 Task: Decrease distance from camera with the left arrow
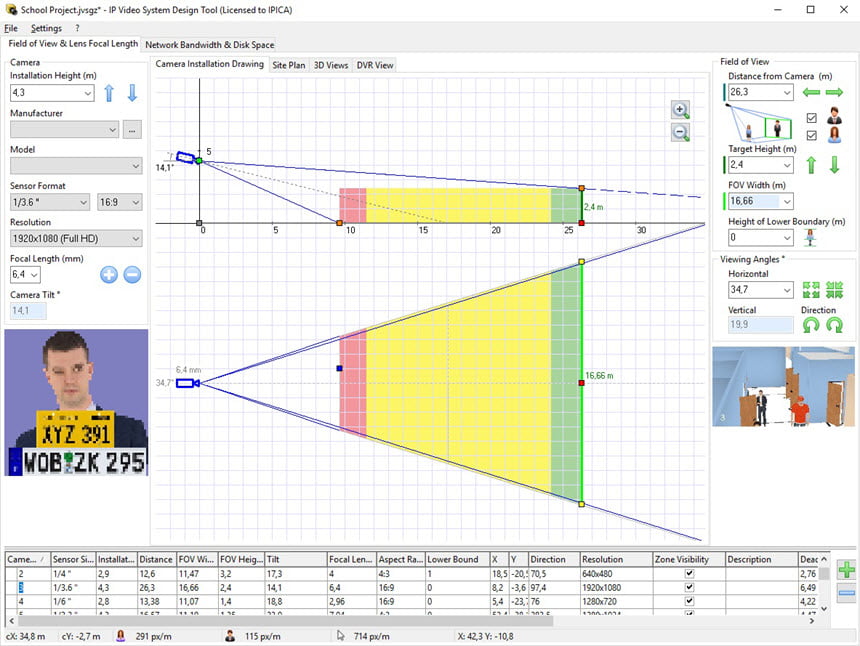click(811, 92)
